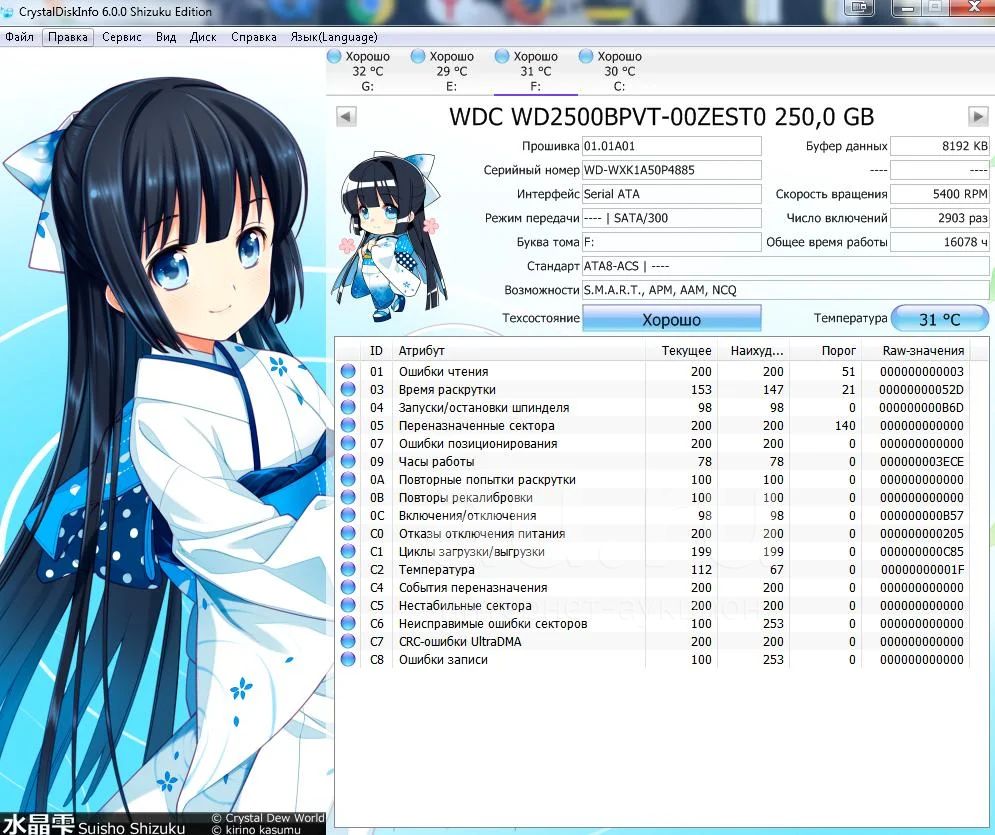Click the Атрибут column header

click(x=518, y=351)
